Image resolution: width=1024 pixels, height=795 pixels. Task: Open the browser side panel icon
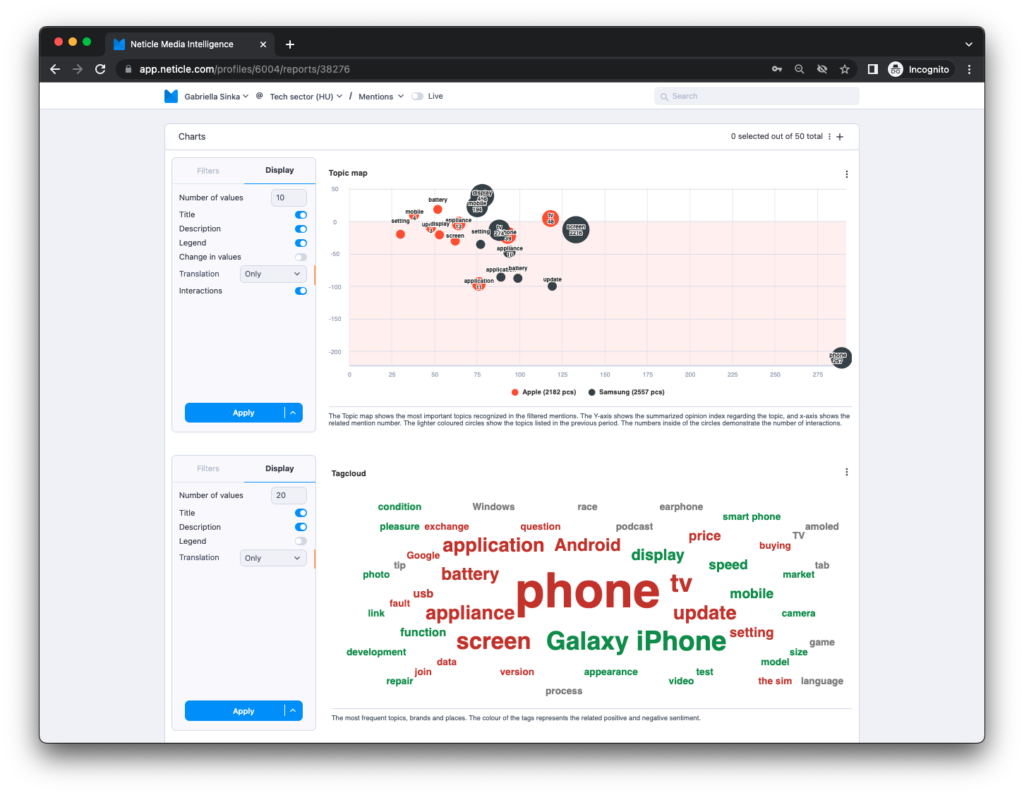tap(872, 69)
